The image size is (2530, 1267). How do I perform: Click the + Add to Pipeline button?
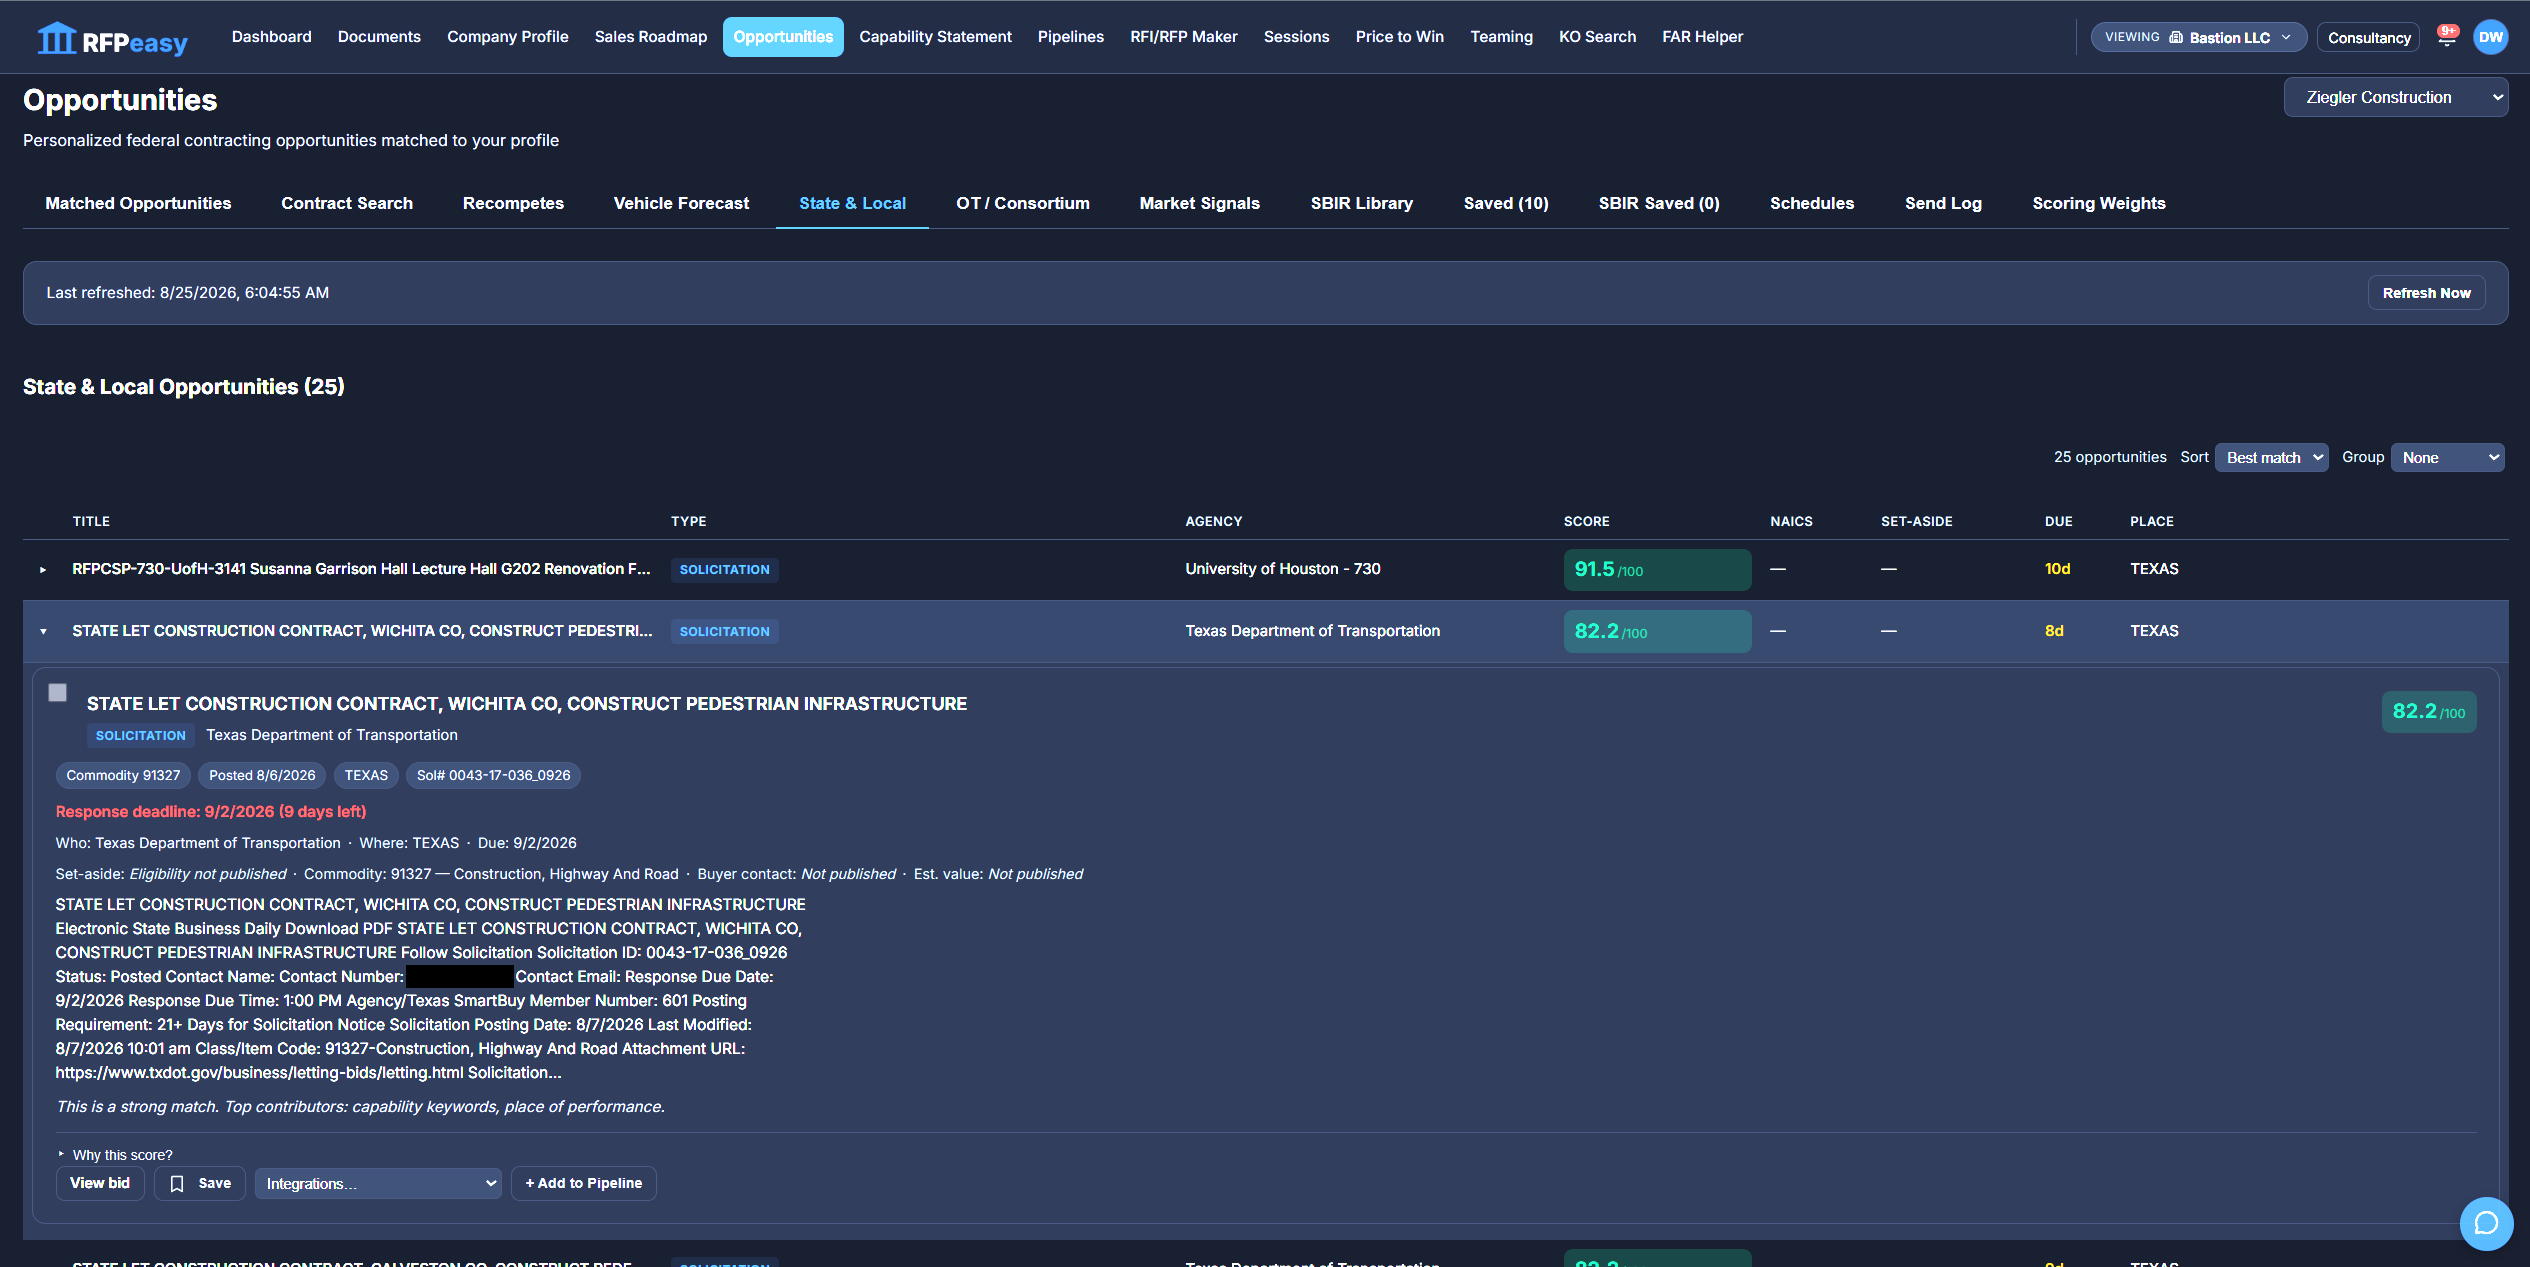(584, 1183)
